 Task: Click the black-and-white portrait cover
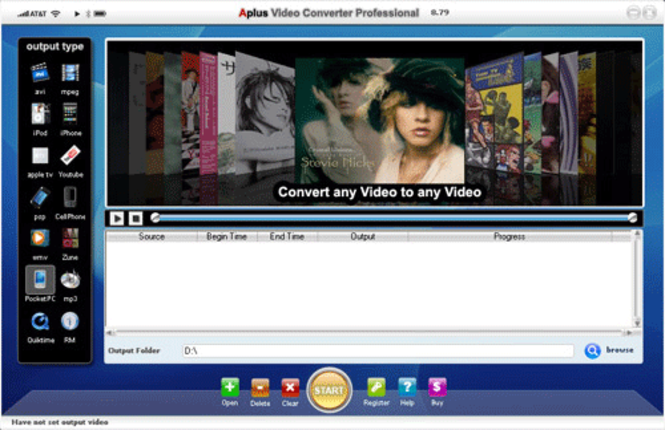pyautogui.click(x=265, y=114)
